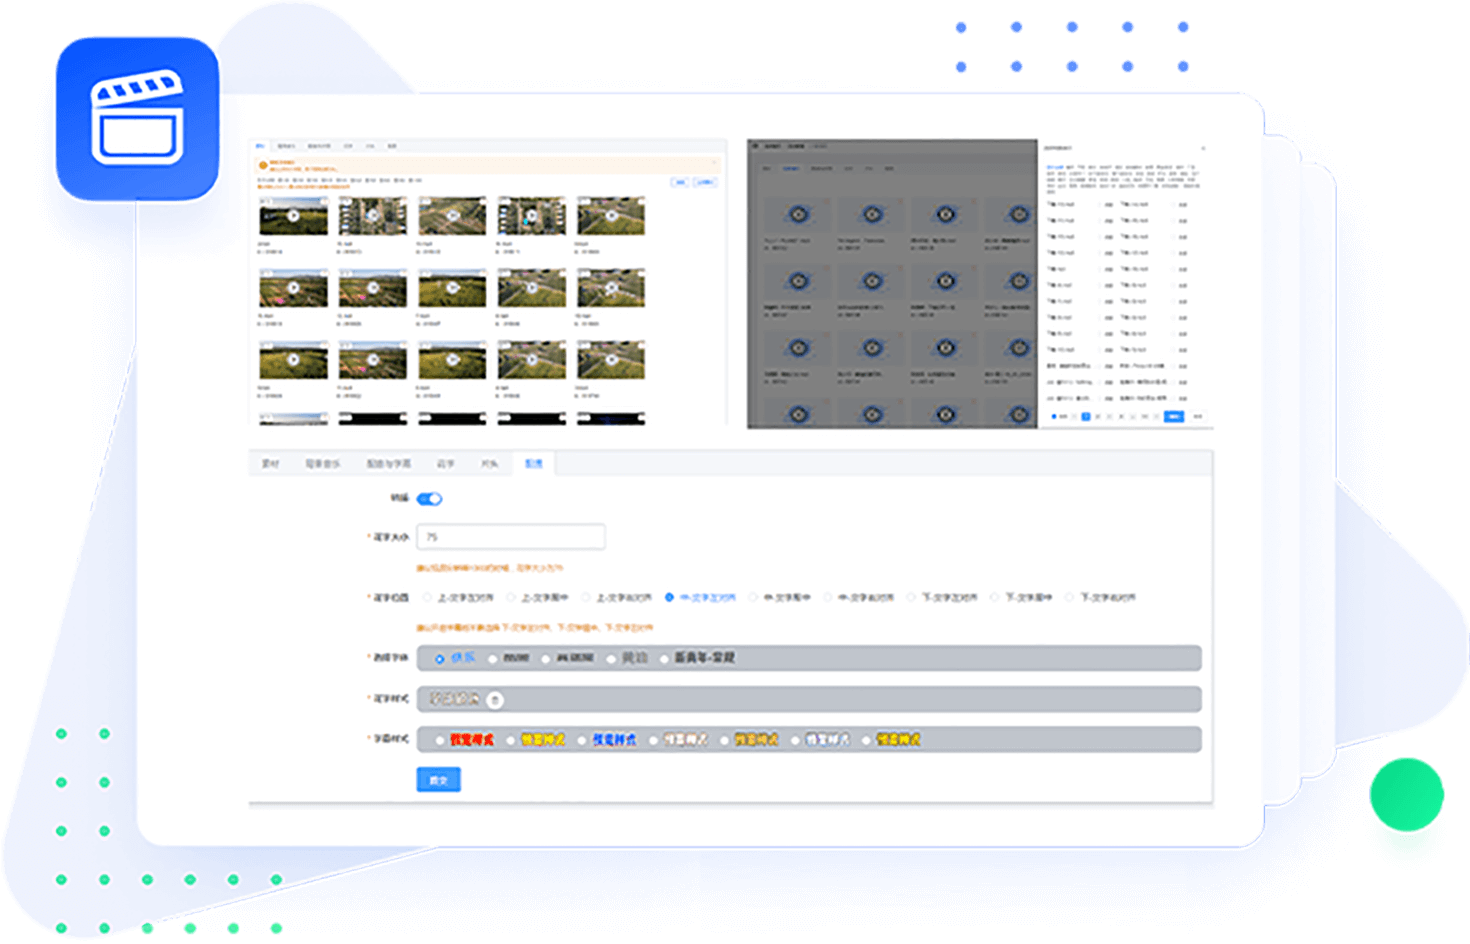Click the highlighted page number in drawer pagination

[x=1086, y=416]
